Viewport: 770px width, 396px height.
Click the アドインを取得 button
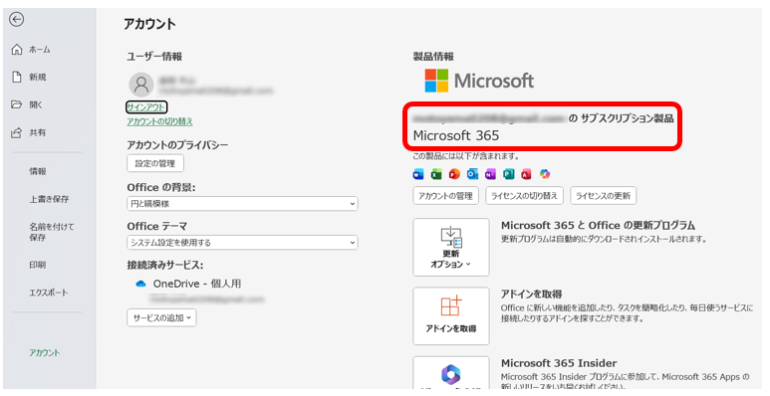451,316
